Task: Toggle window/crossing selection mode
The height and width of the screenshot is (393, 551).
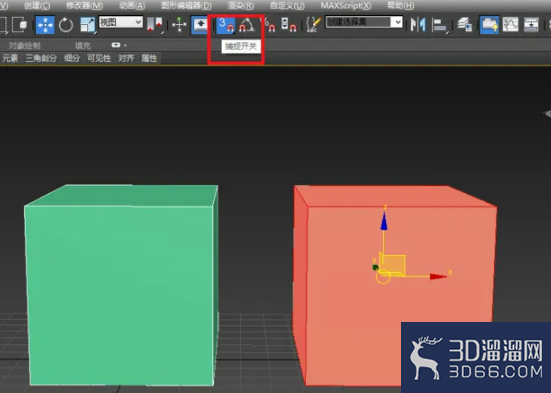Action: [x=20, y=25]
